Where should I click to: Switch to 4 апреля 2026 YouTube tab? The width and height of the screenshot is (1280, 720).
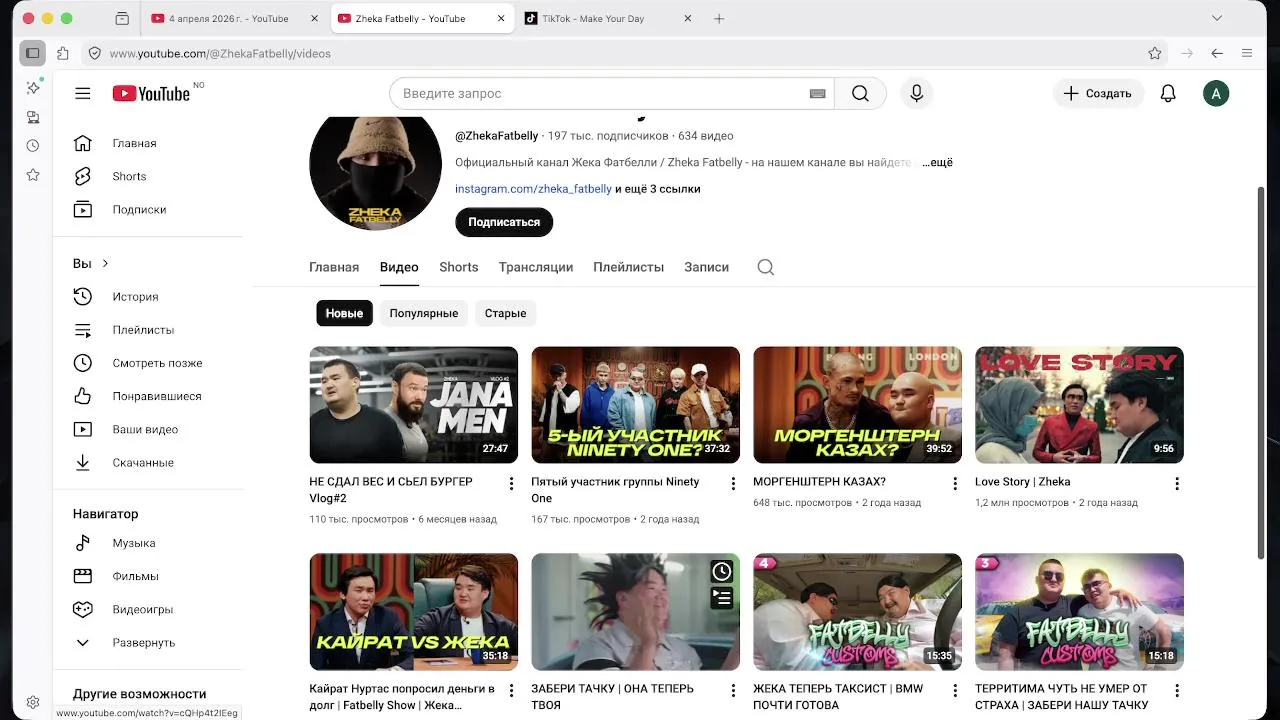pos(235,18)
